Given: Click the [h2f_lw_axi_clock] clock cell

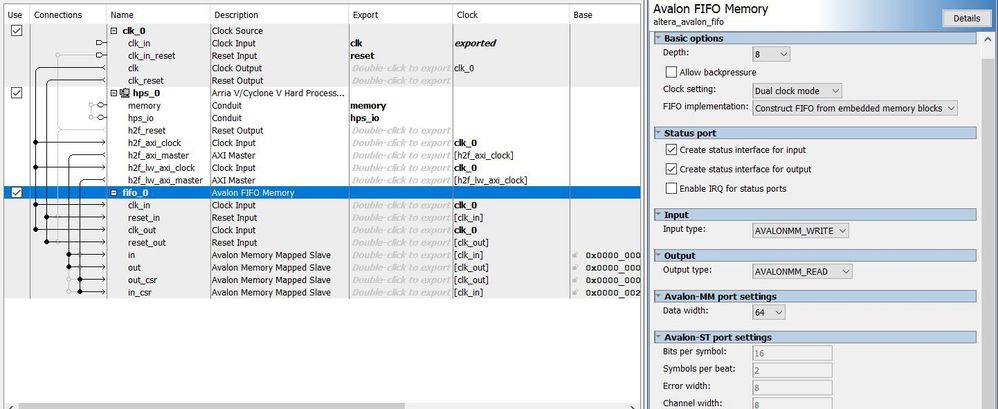Looking at the screenshot, I should coord(490,180).
